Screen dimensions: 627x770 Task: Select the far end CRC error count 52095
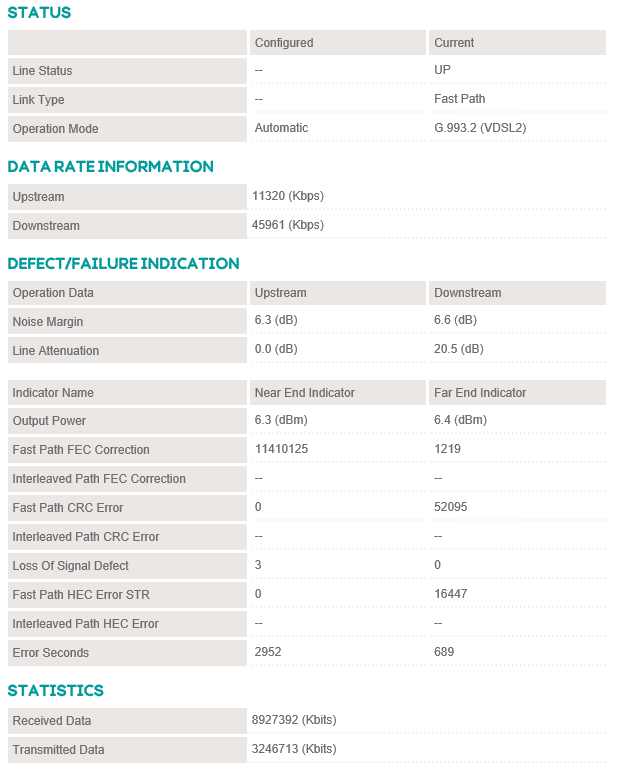coord(451,507)
